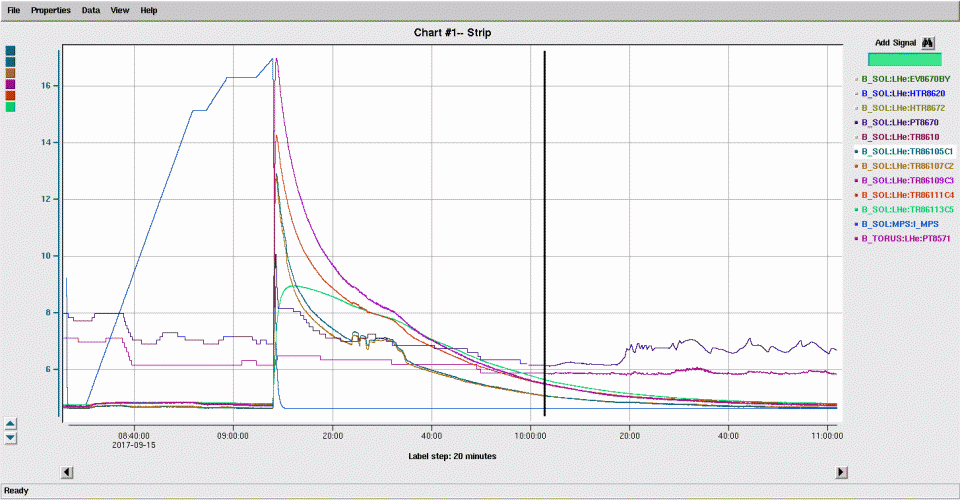Select B_SOL:LHe:PT8670 signal label
The width and height of the screenshot is (960, 500).
coord(898,122)
